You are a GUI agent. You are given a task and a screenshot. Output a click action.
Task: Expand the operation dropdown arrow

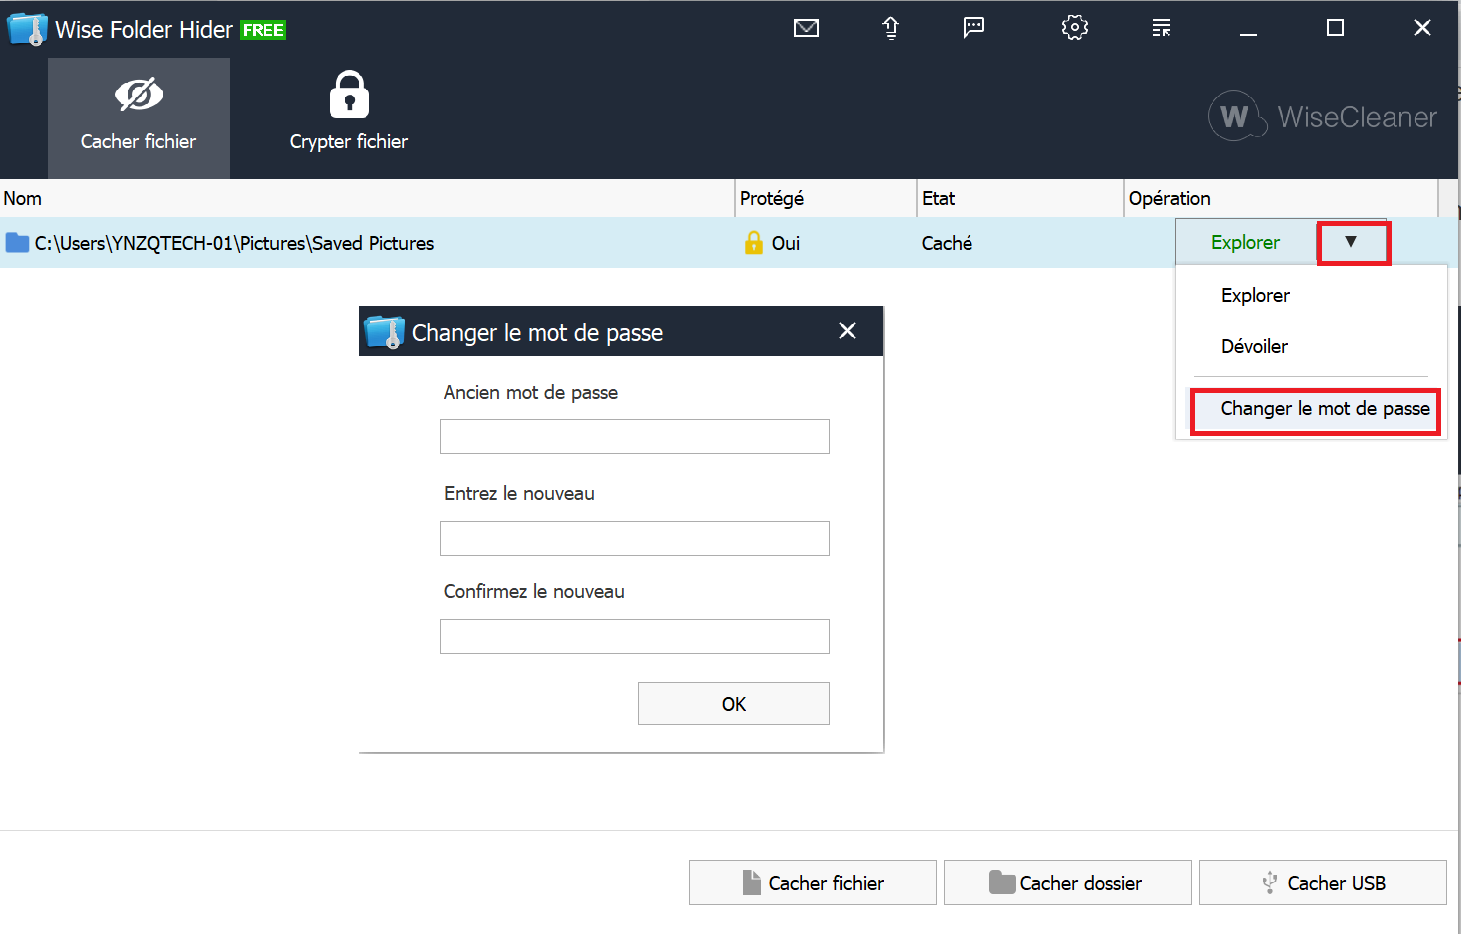pyautogui.click(x=1352, y=242)
